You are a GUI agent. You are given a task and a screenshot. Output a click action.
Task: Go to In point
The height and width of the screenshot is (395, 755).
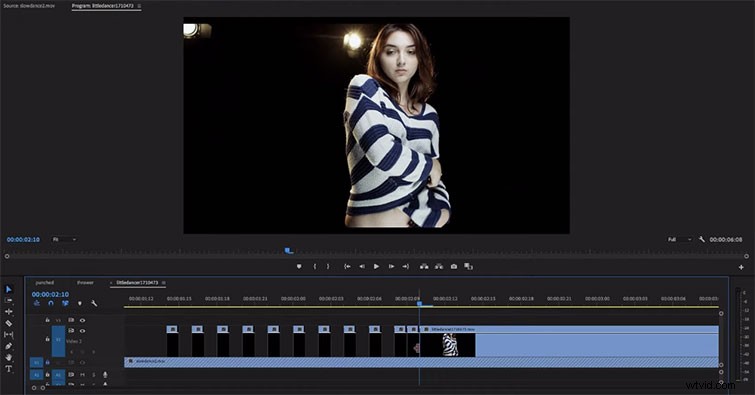pos(347,266)
